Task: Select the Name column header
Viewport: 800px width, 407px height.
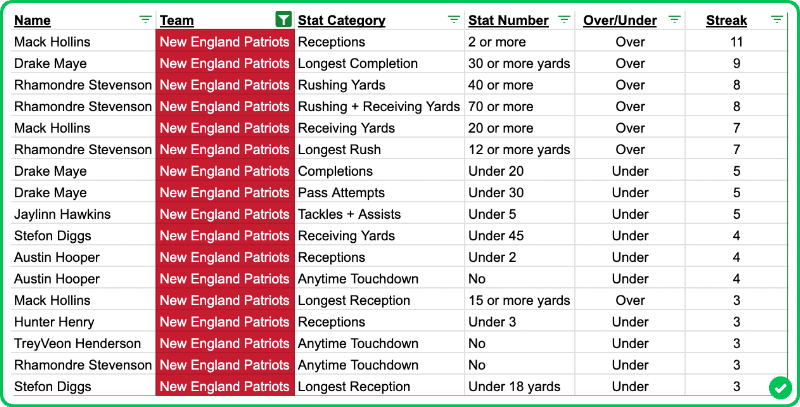Action: [33, 20]
